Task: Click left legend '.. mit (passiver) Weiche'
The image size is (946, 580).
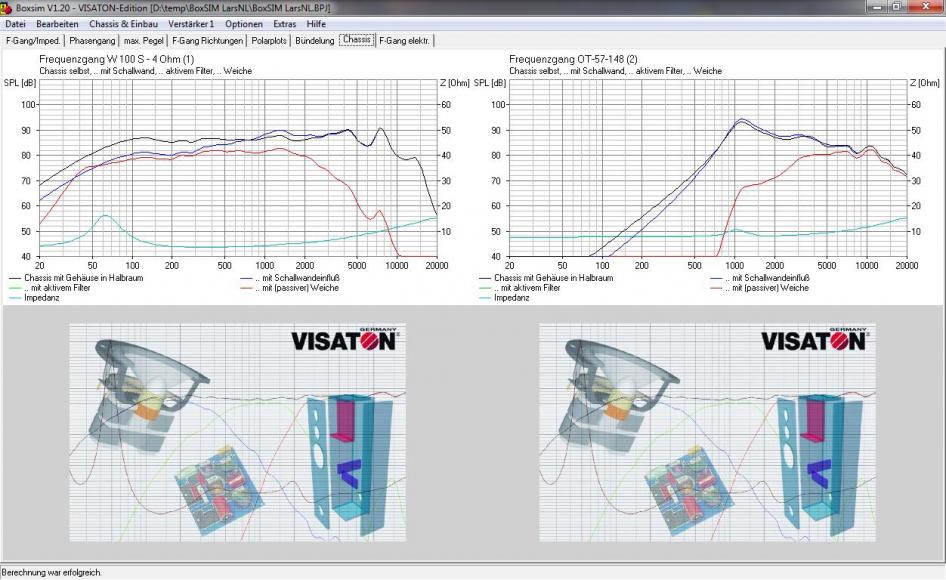Action: pyautogui.click(x=296, y=288)
